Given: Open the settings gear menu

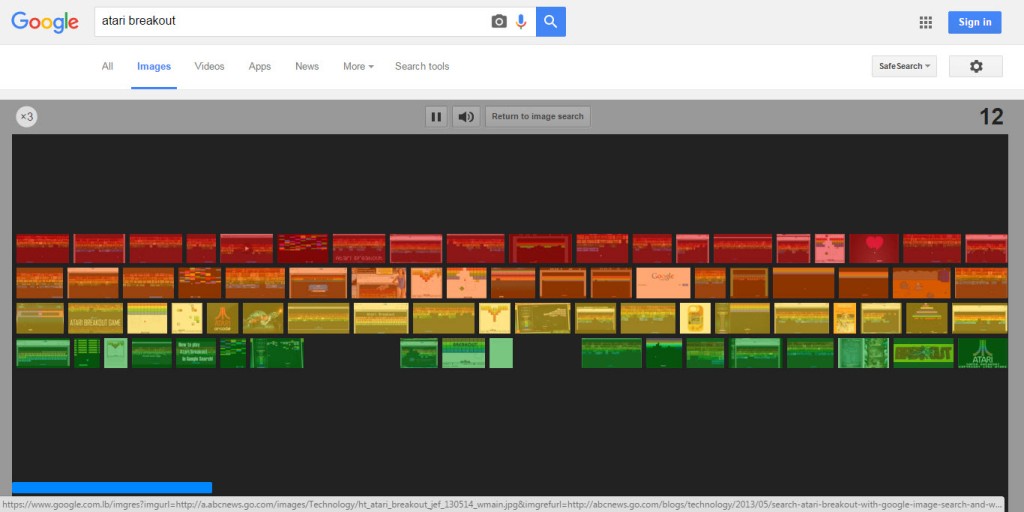Looking at the screenshot, I should (976, 66).
